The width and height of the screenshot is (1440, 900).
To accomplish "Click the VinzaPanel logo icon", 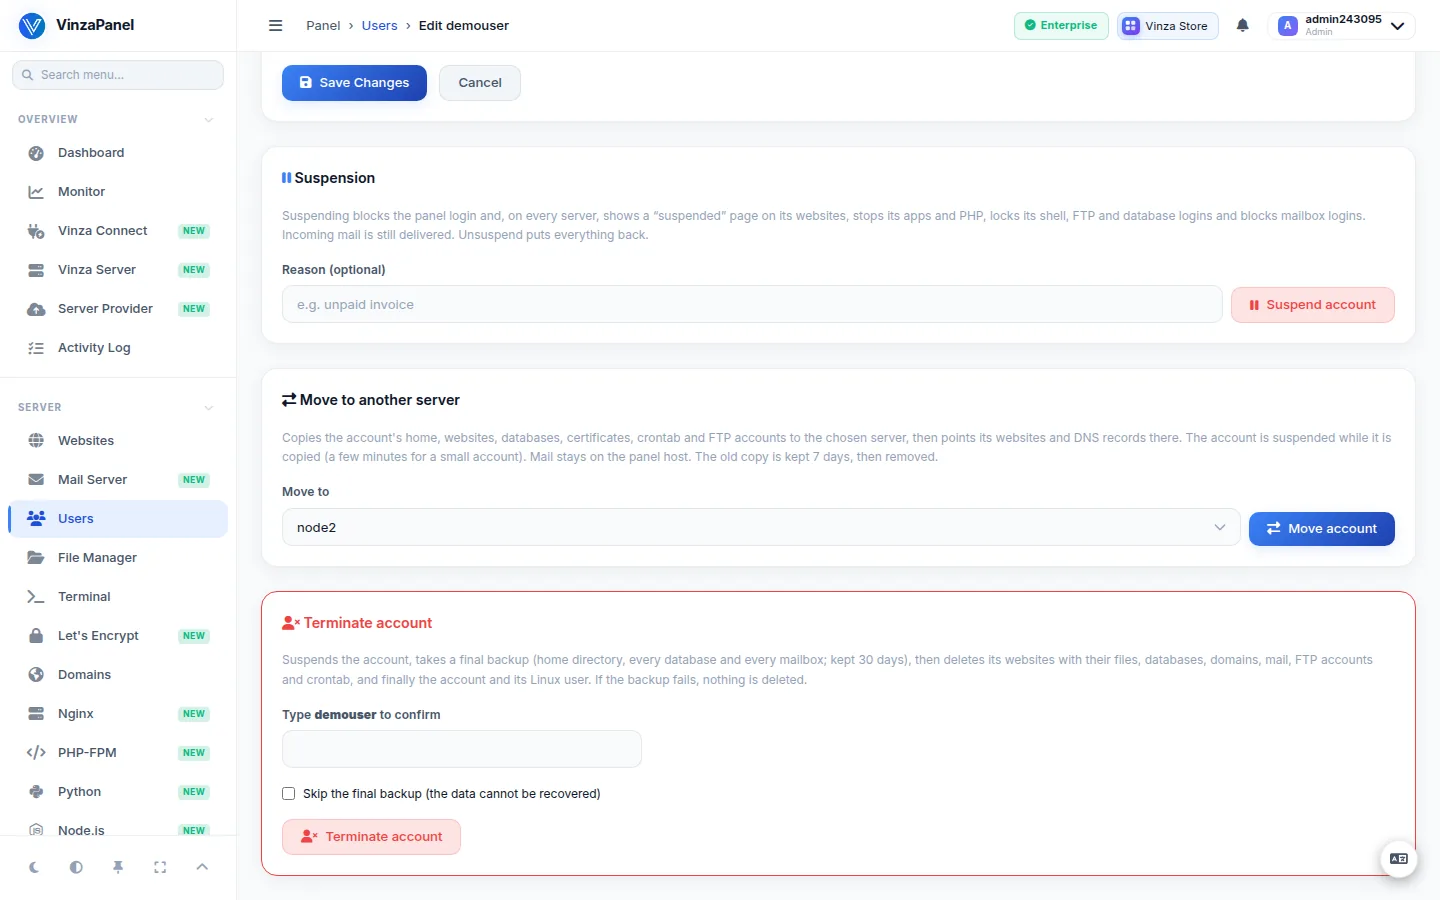I will tap(32, 26).
